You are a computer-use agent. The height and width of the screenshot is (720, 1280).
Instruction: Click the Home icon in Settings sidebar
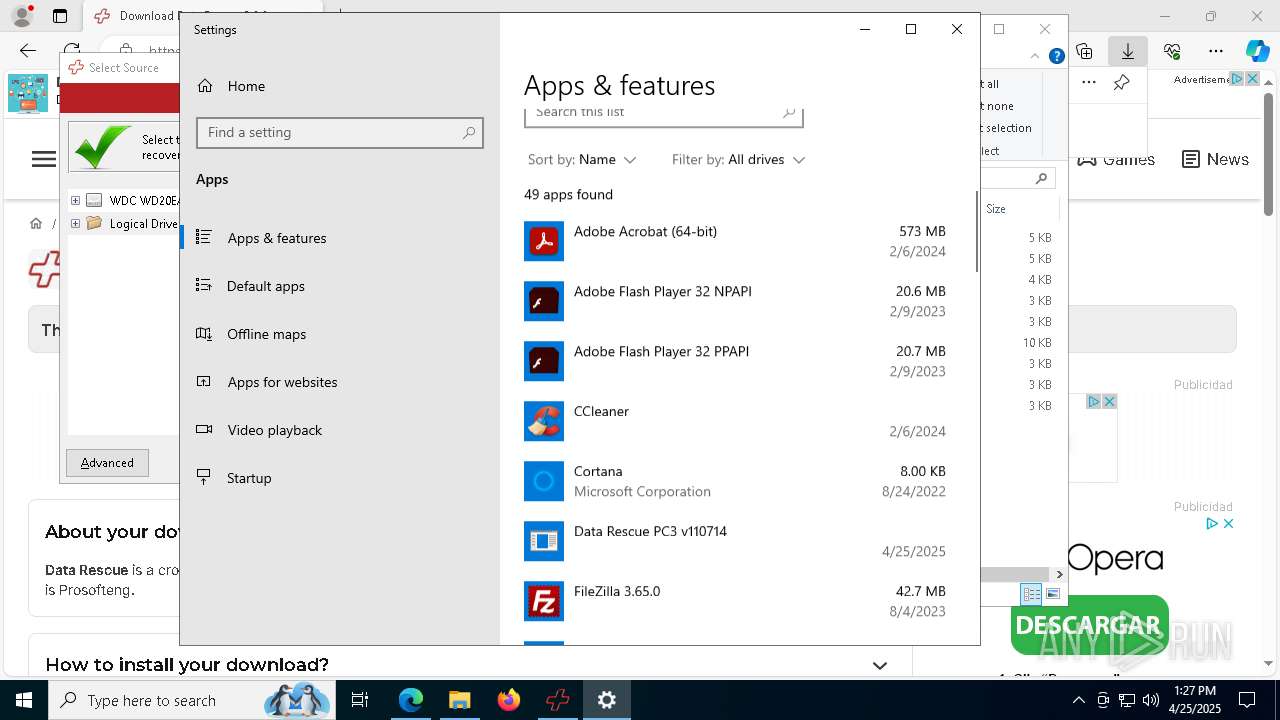pyautogui.click(x=205, y=86)
